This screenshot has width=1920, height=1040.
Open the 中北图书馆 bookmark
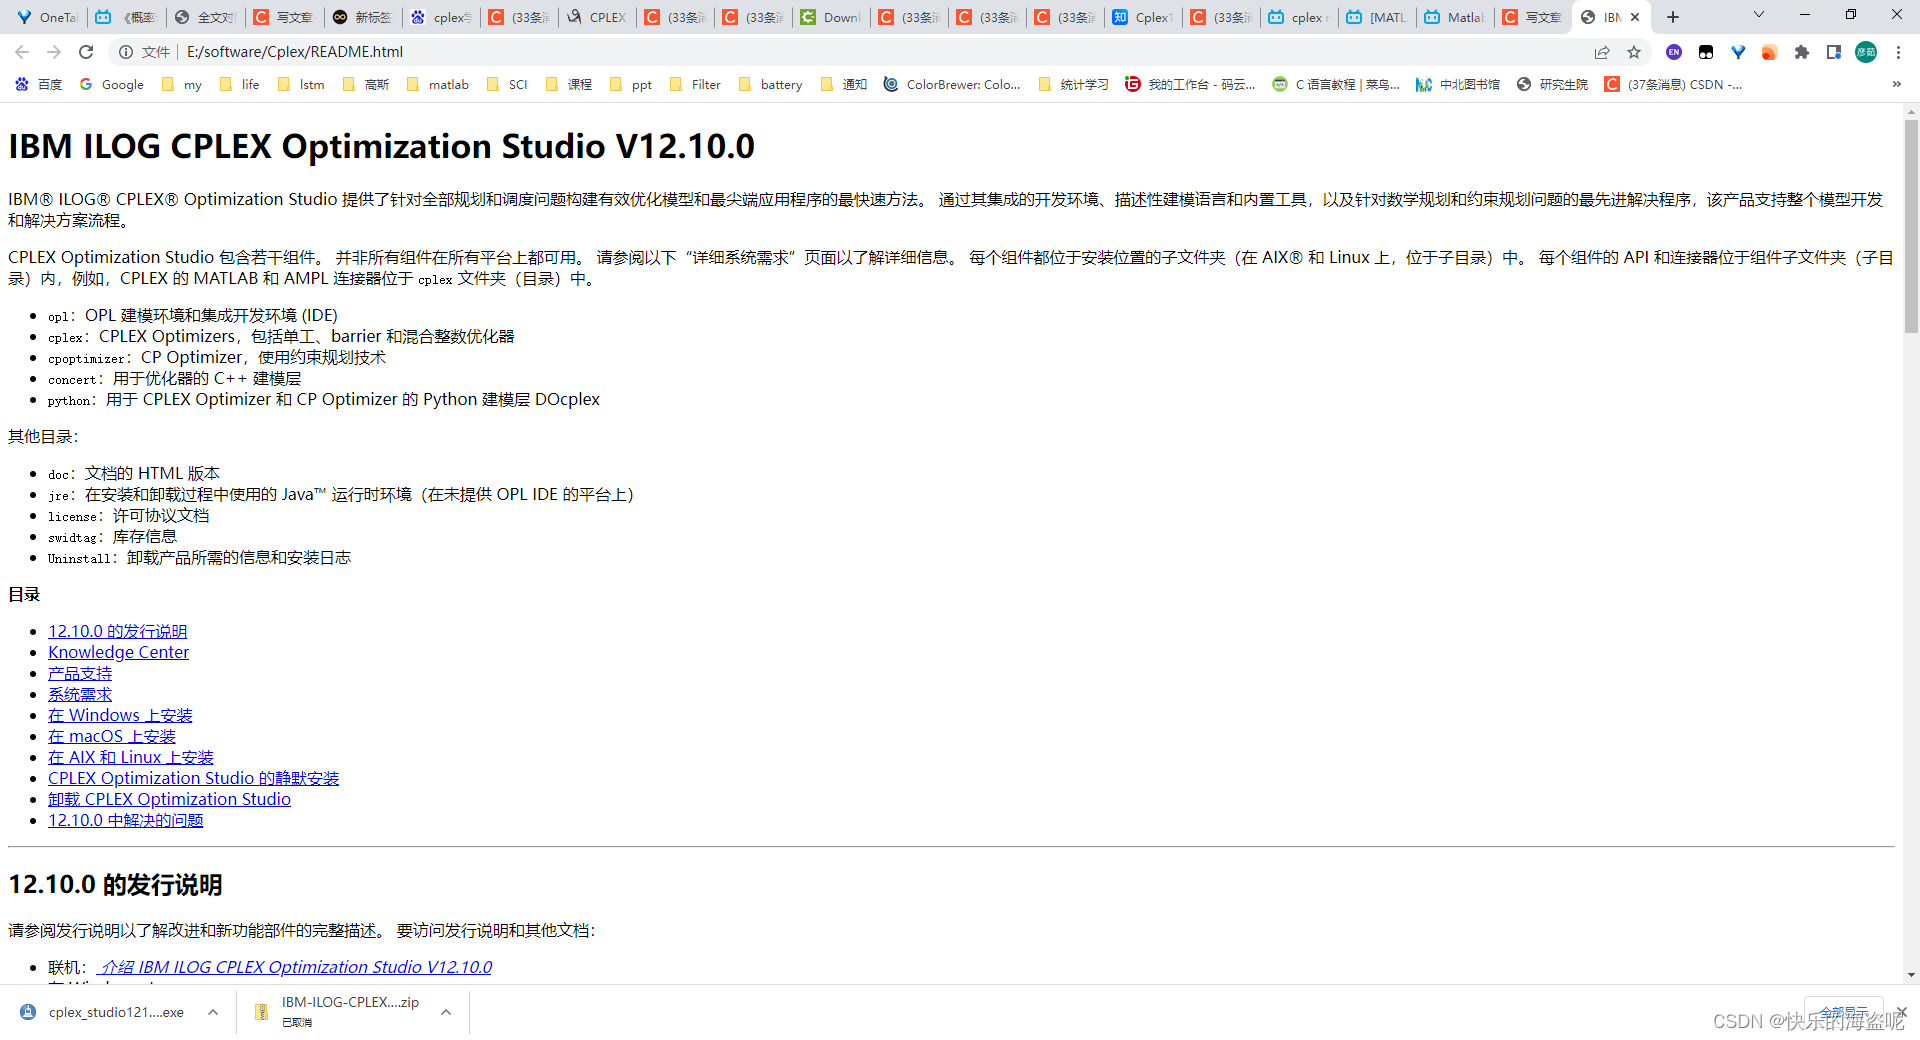click(x=1458, y=85)
